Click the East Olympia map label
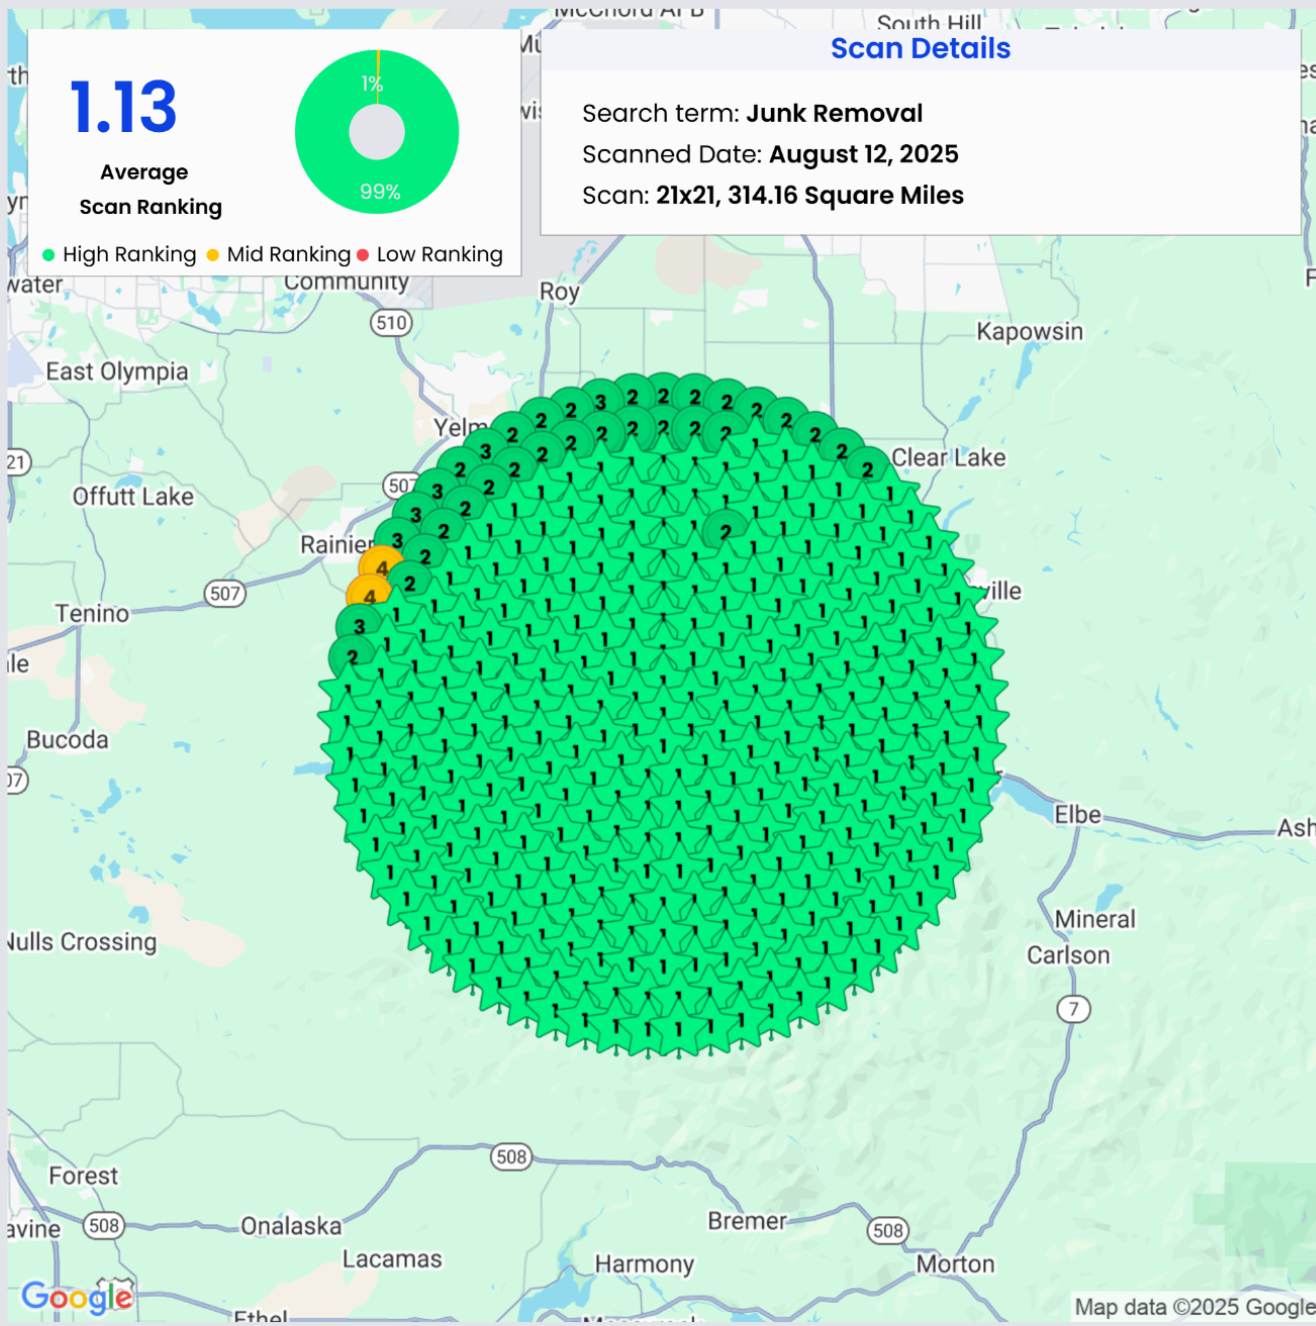This screenshot has width=1316, height=1326. tap(116, 372)
